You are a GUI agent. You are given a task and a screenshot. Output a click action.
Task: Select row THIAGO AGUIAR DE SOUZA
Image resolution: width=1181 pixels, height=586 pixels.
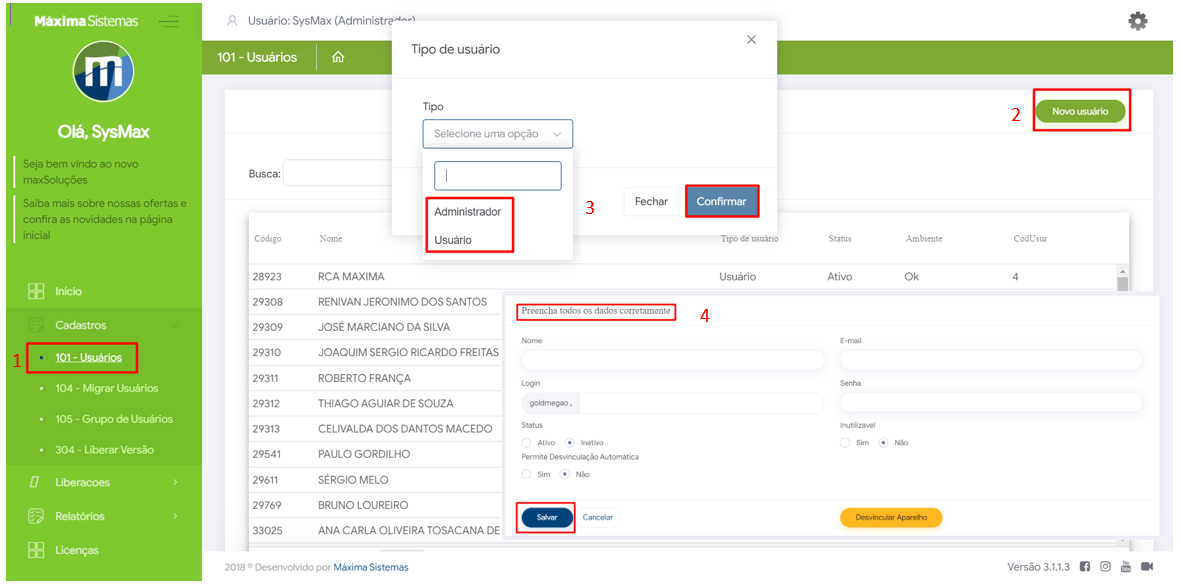(376, 403)
